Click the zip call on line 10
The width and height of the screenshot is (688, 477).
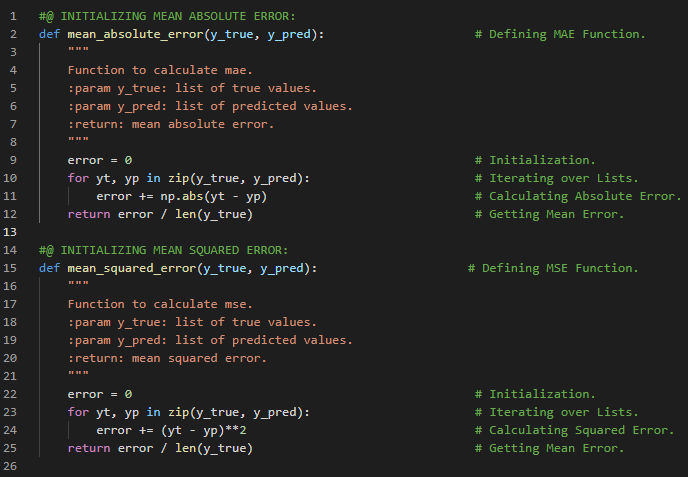tap(178, 178)
